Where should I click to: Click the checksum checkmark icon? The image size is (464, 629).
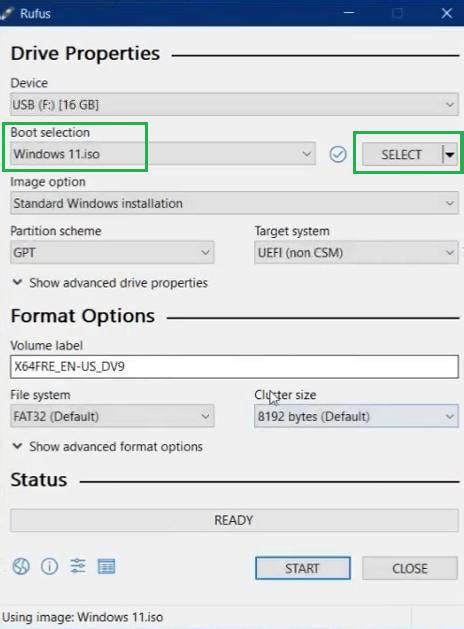click(x=338, y=154)
